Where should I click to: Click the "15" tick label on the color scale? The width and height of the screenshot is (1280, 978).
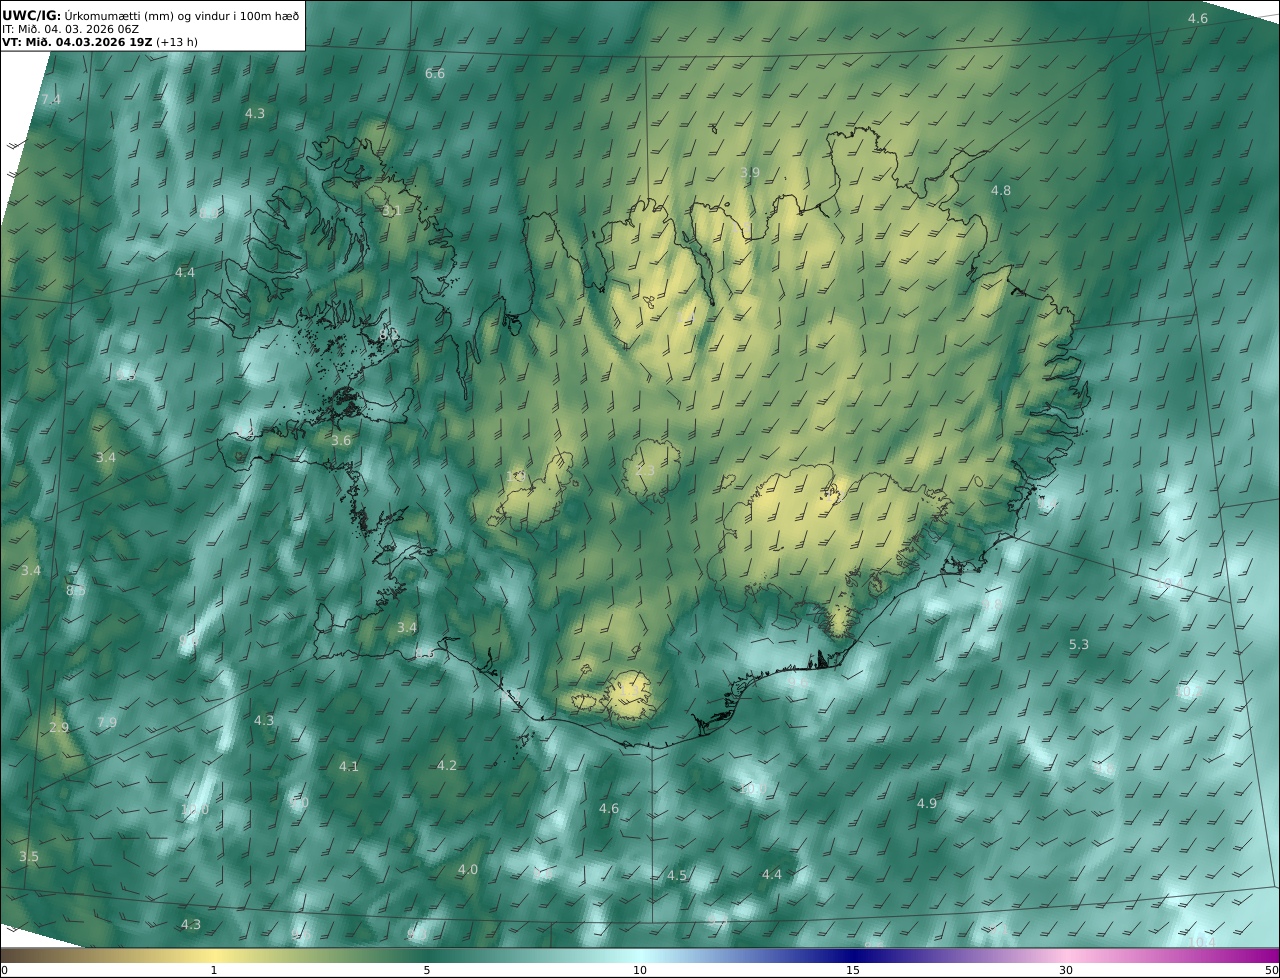click(853, 970)
